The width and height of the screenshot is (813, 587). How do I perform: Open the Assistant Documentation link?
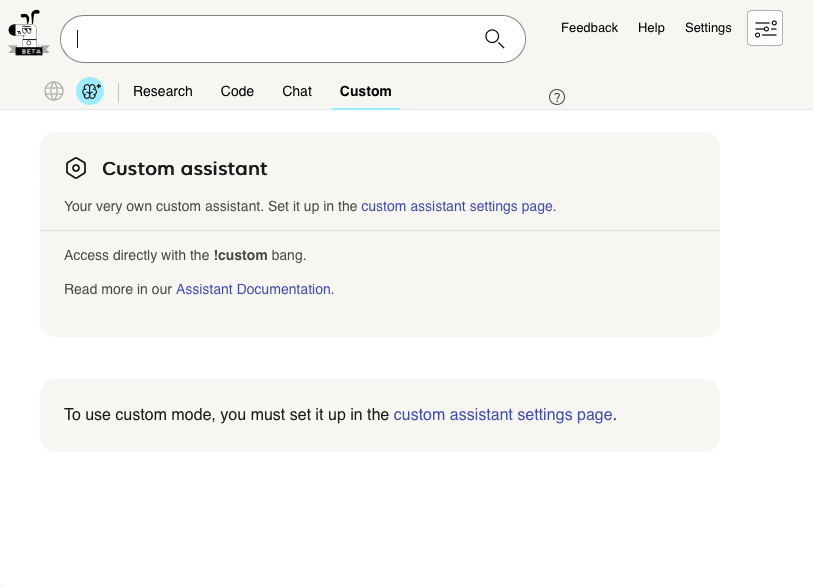[x=253, y=289]
